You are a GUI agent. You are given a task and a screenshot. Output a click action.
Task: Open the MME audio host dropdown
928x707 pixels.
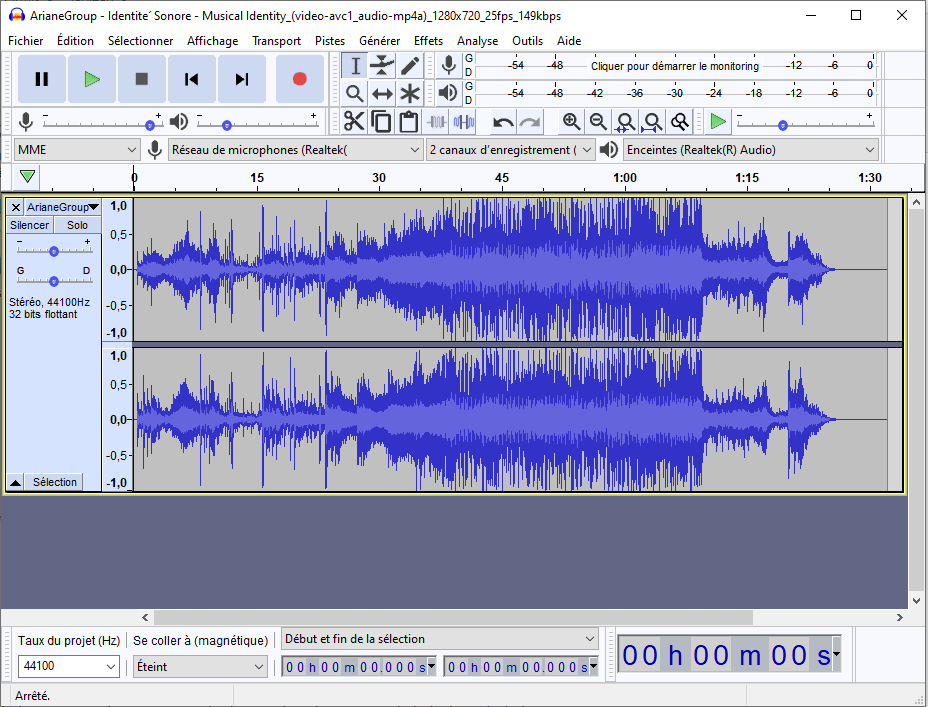click(x=77, y=150)
